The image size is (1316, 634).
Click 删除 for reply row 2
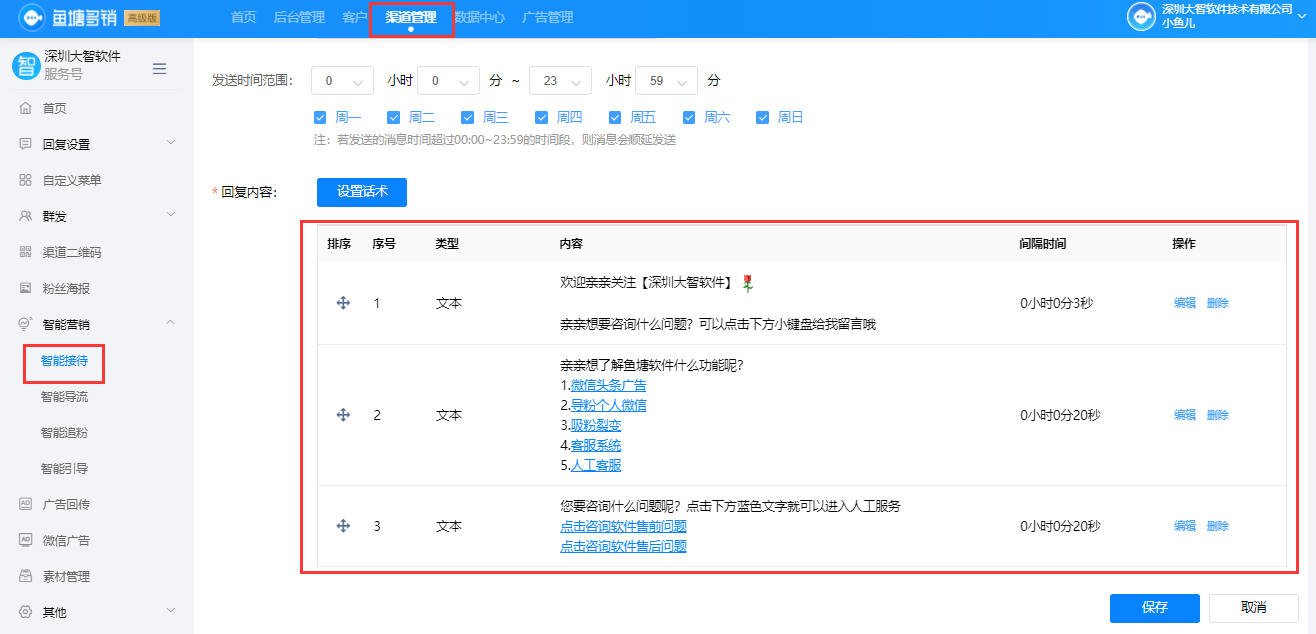(1218, 415)
